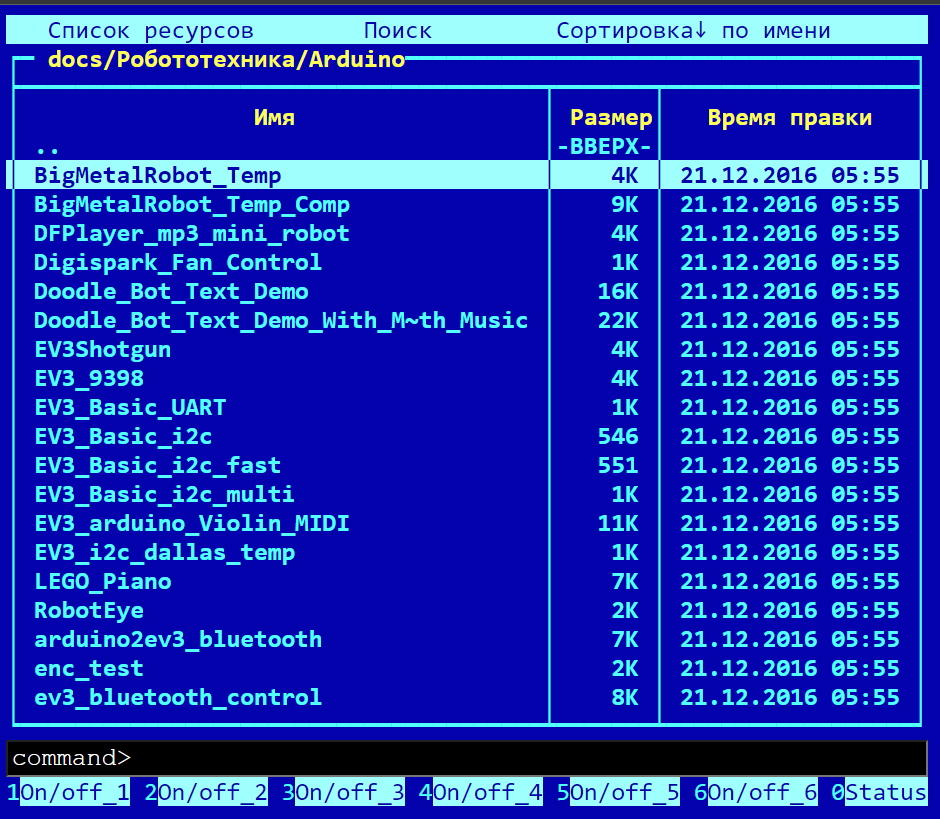
Task: Open the Поиск menu item
Action: click(397, 31)
